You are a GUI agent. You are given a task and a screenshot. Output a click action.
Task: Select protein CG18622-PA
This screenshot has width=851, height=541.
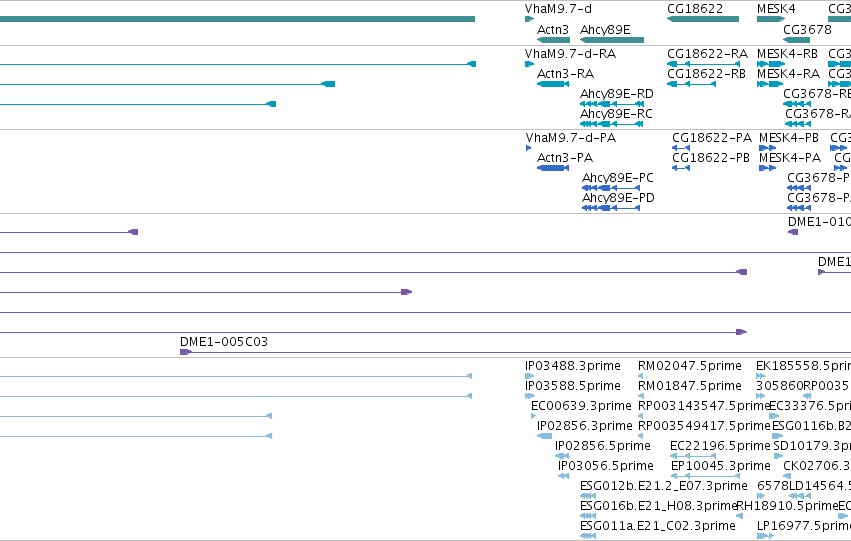click(x=681, y=148)
